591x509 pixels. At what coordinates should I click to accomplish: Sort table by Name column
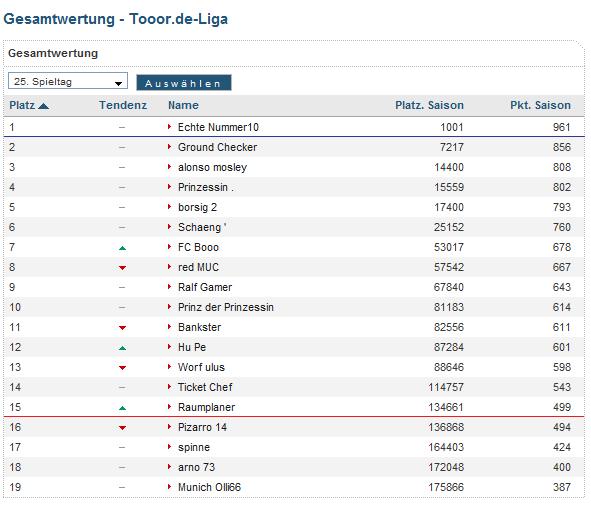click(x=183, y=105)
